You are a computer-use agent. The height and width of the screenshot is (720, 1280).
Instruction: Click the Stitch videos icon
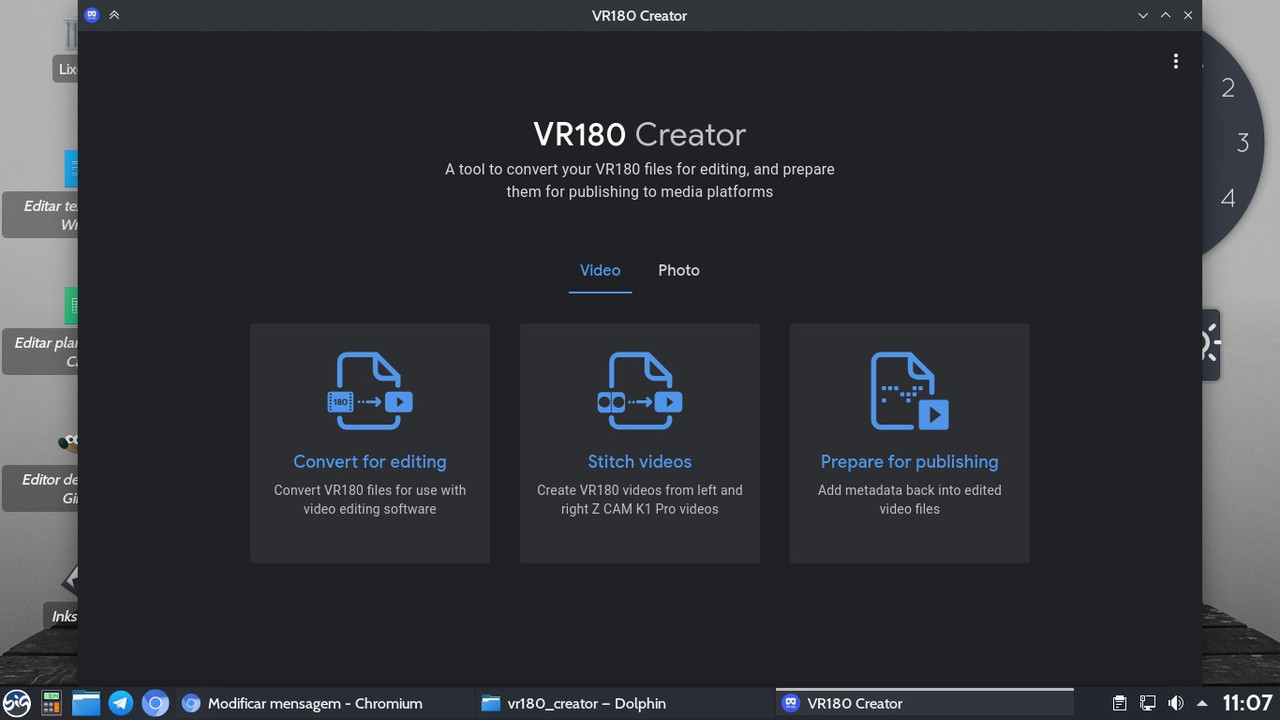[640, 391]
